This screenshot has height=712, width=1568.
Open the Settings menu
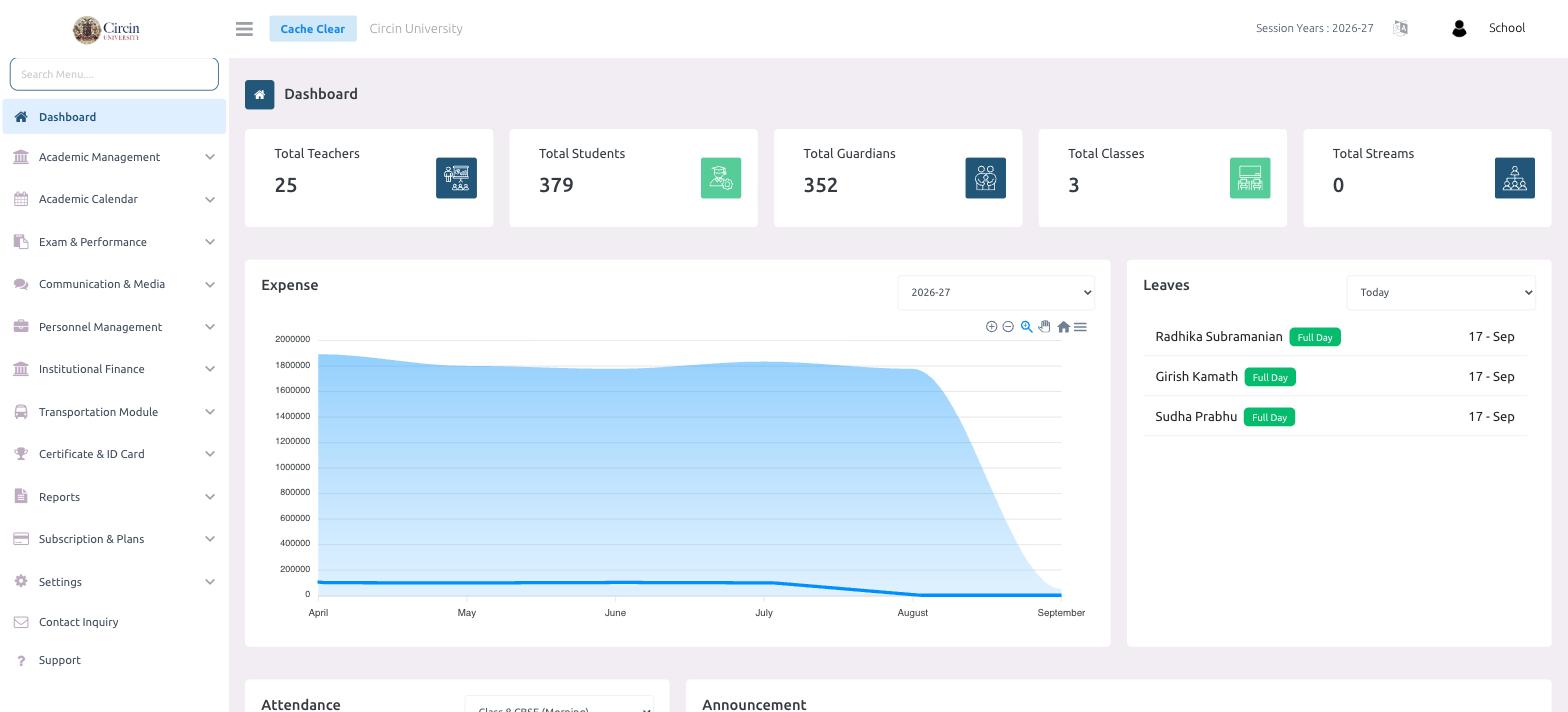114,582
